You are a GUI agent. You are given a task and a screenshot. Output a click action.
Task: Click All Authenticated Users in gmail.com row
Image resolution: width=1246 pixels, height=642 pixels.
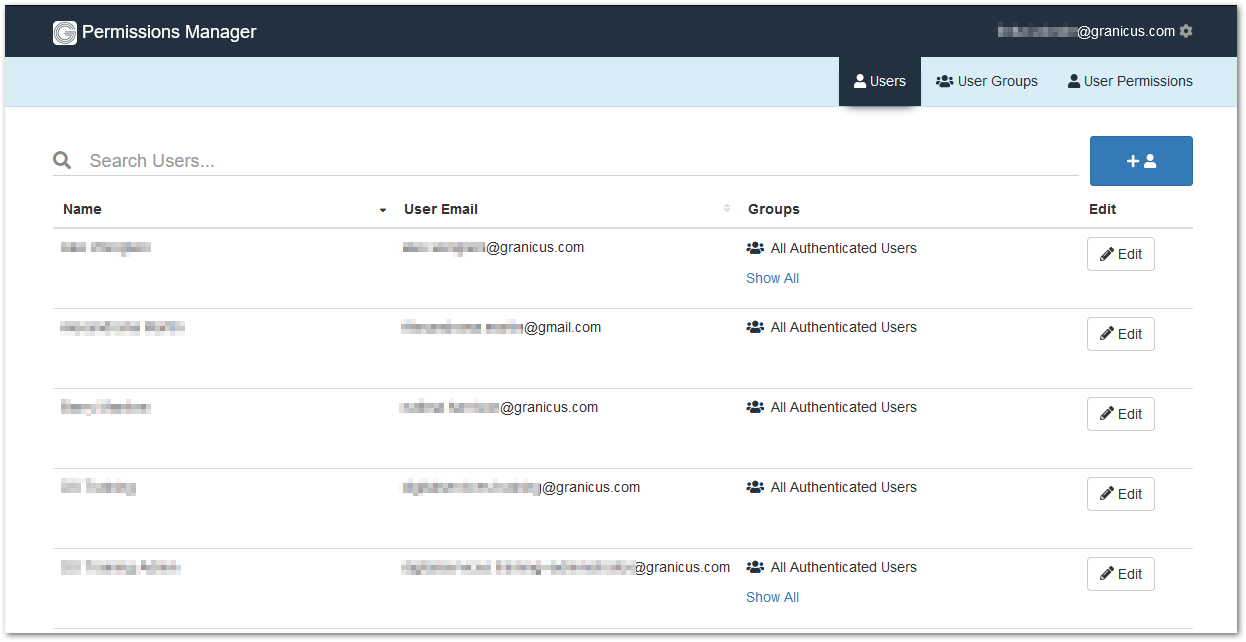pyautogui.click(x=844, y=327)
